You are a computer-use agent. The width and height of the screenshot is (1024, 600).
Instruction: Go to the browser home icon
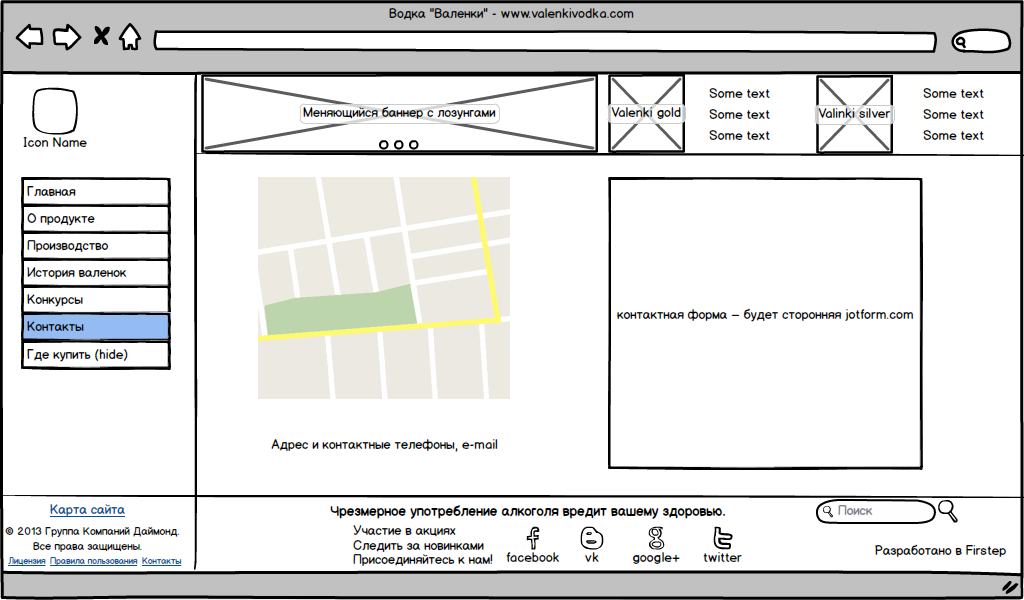pos(130,37)
